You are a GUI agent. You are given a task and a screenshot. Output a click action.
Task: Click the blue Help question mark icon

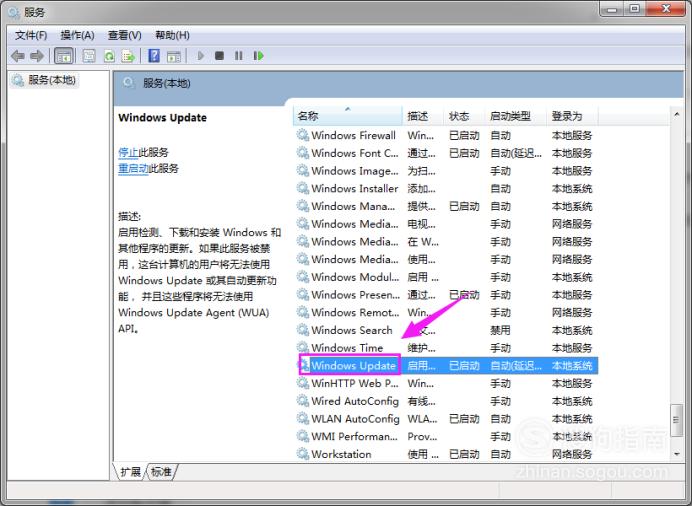[x=154, y=56]
